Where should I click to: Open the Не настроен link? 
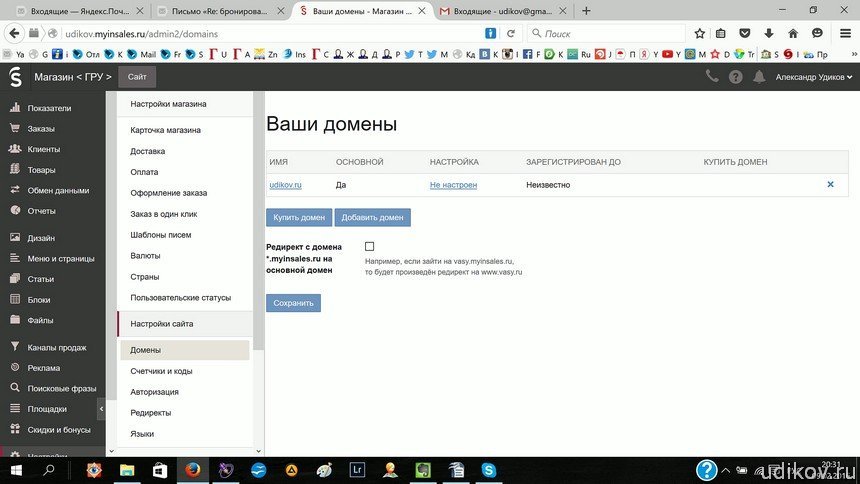[x=453, y=185]
